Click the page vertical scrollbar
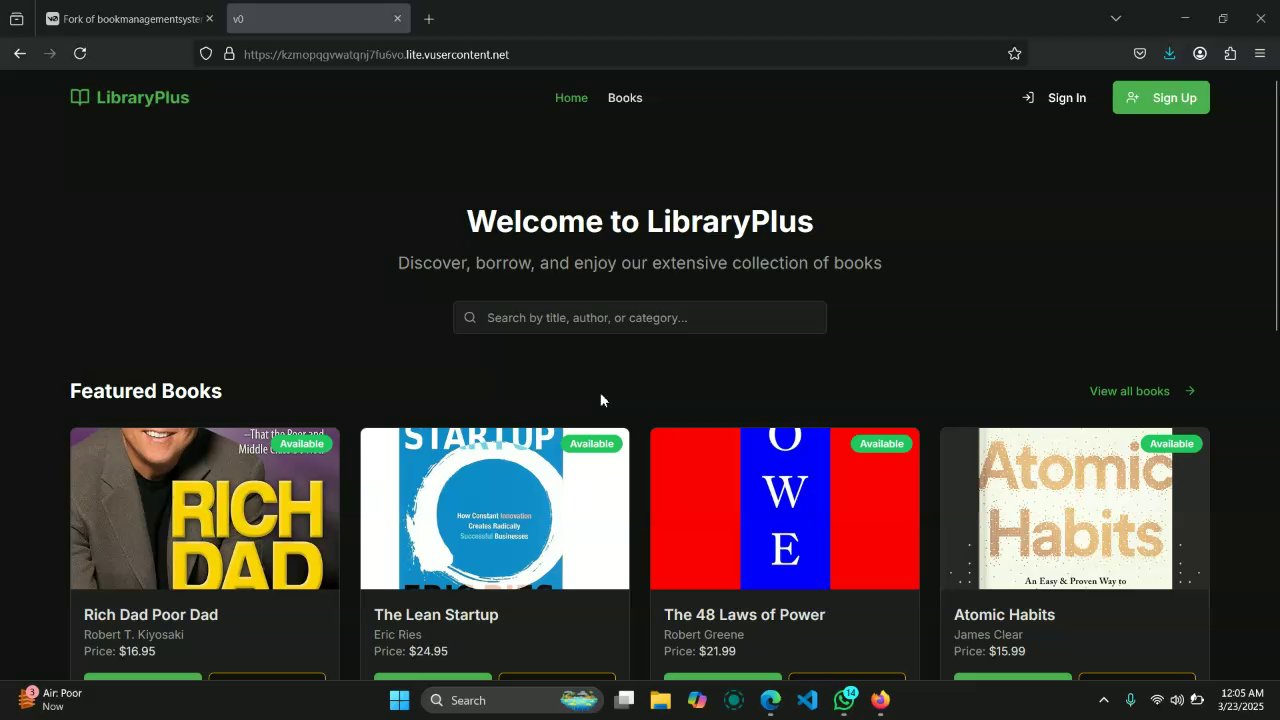 (1276, 205)
